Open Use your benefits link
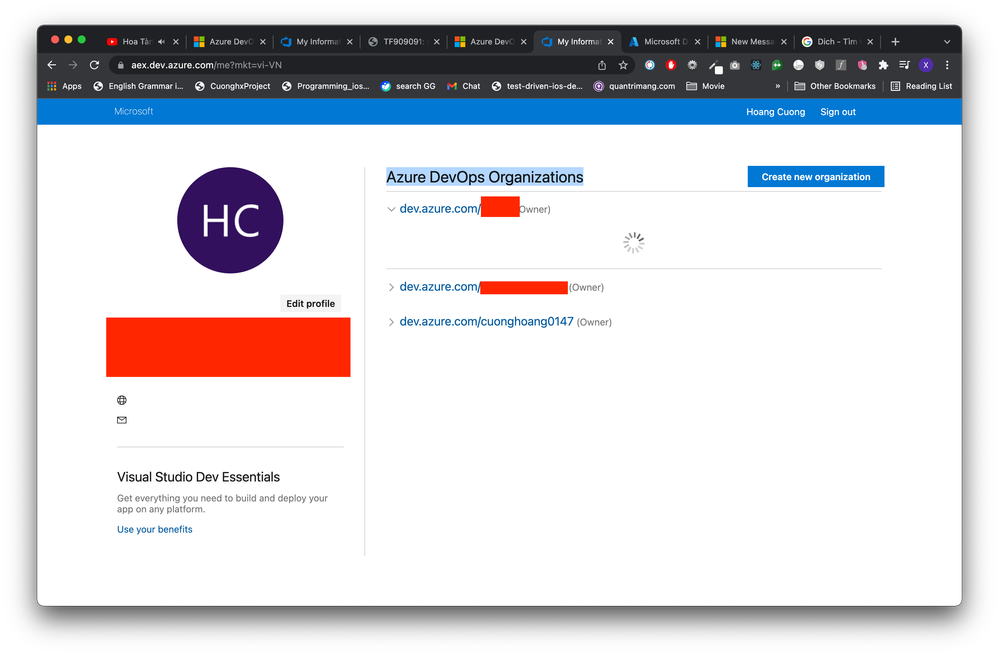999x655 pixels. click(x=155, y=529)
